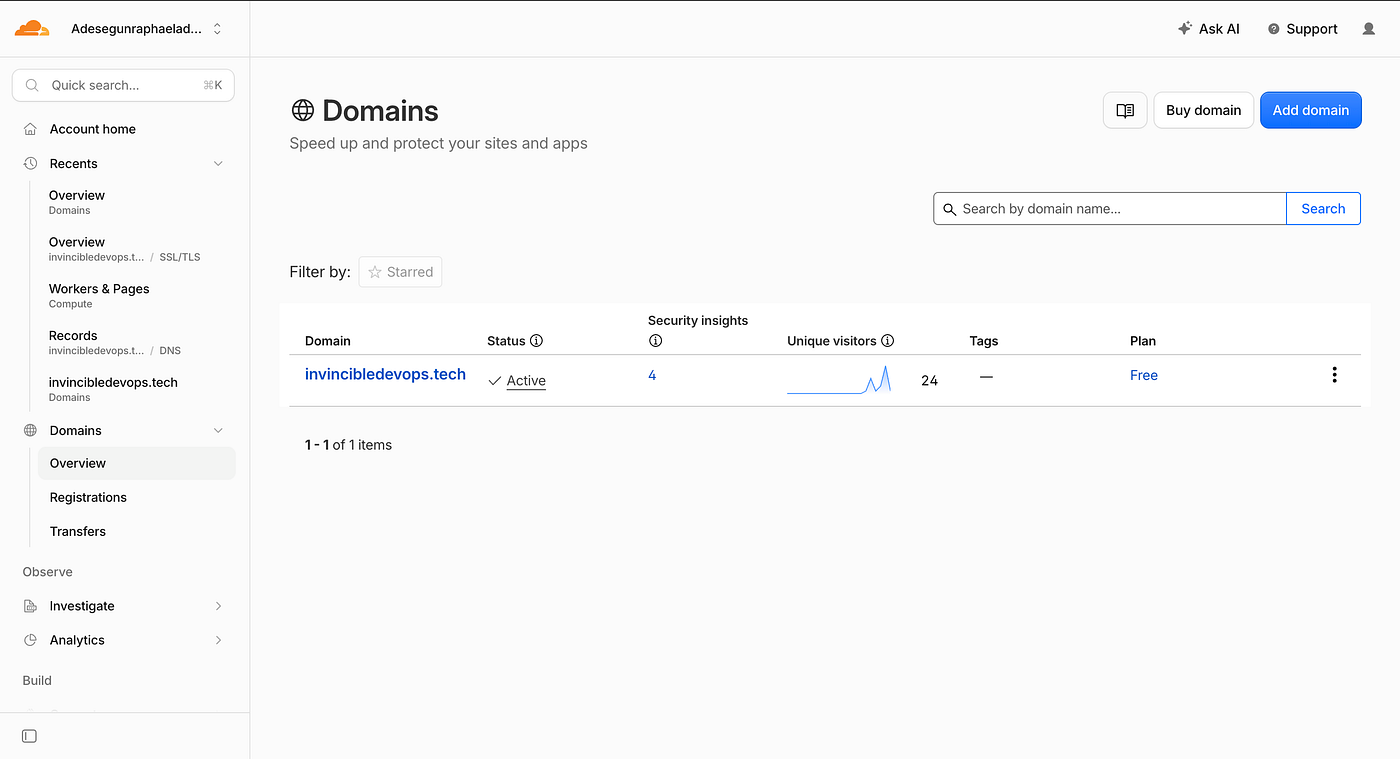Image resolution: width=1400 pixels, height=759 pixels.
Task: Click Buy domain button
Action: click(1204, 110)
